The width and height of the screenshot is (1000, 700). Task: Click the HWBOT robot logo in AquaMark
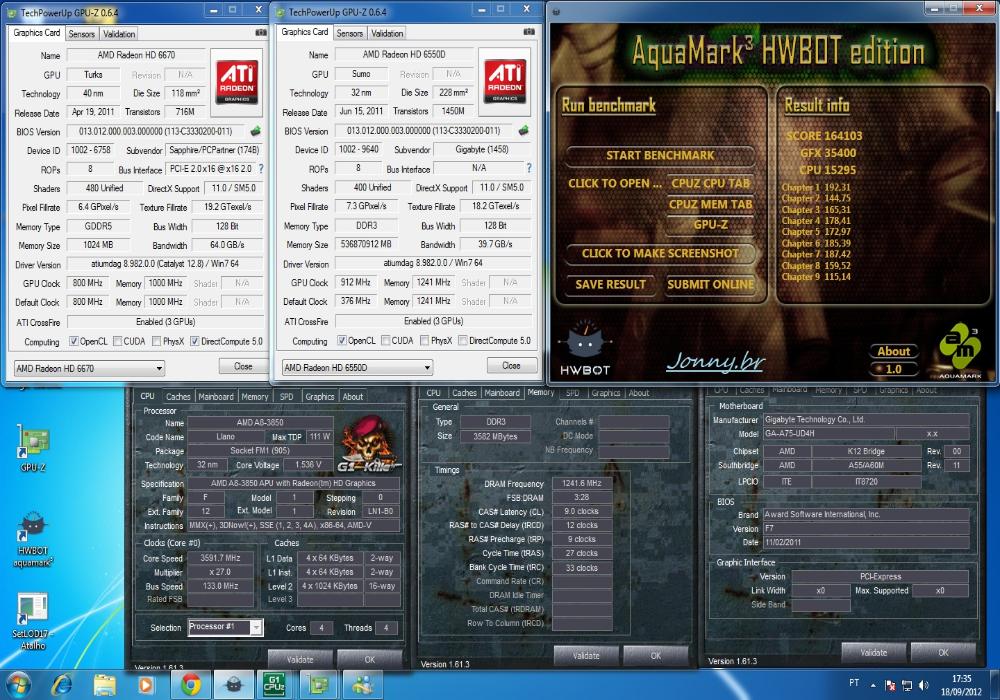point(585,348)
